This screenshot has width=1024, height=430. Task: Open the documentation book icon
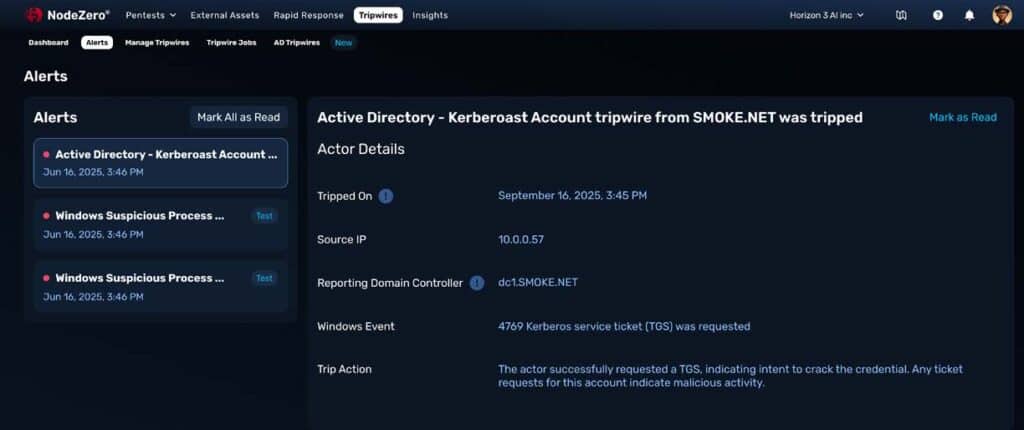tap(901, 15)
